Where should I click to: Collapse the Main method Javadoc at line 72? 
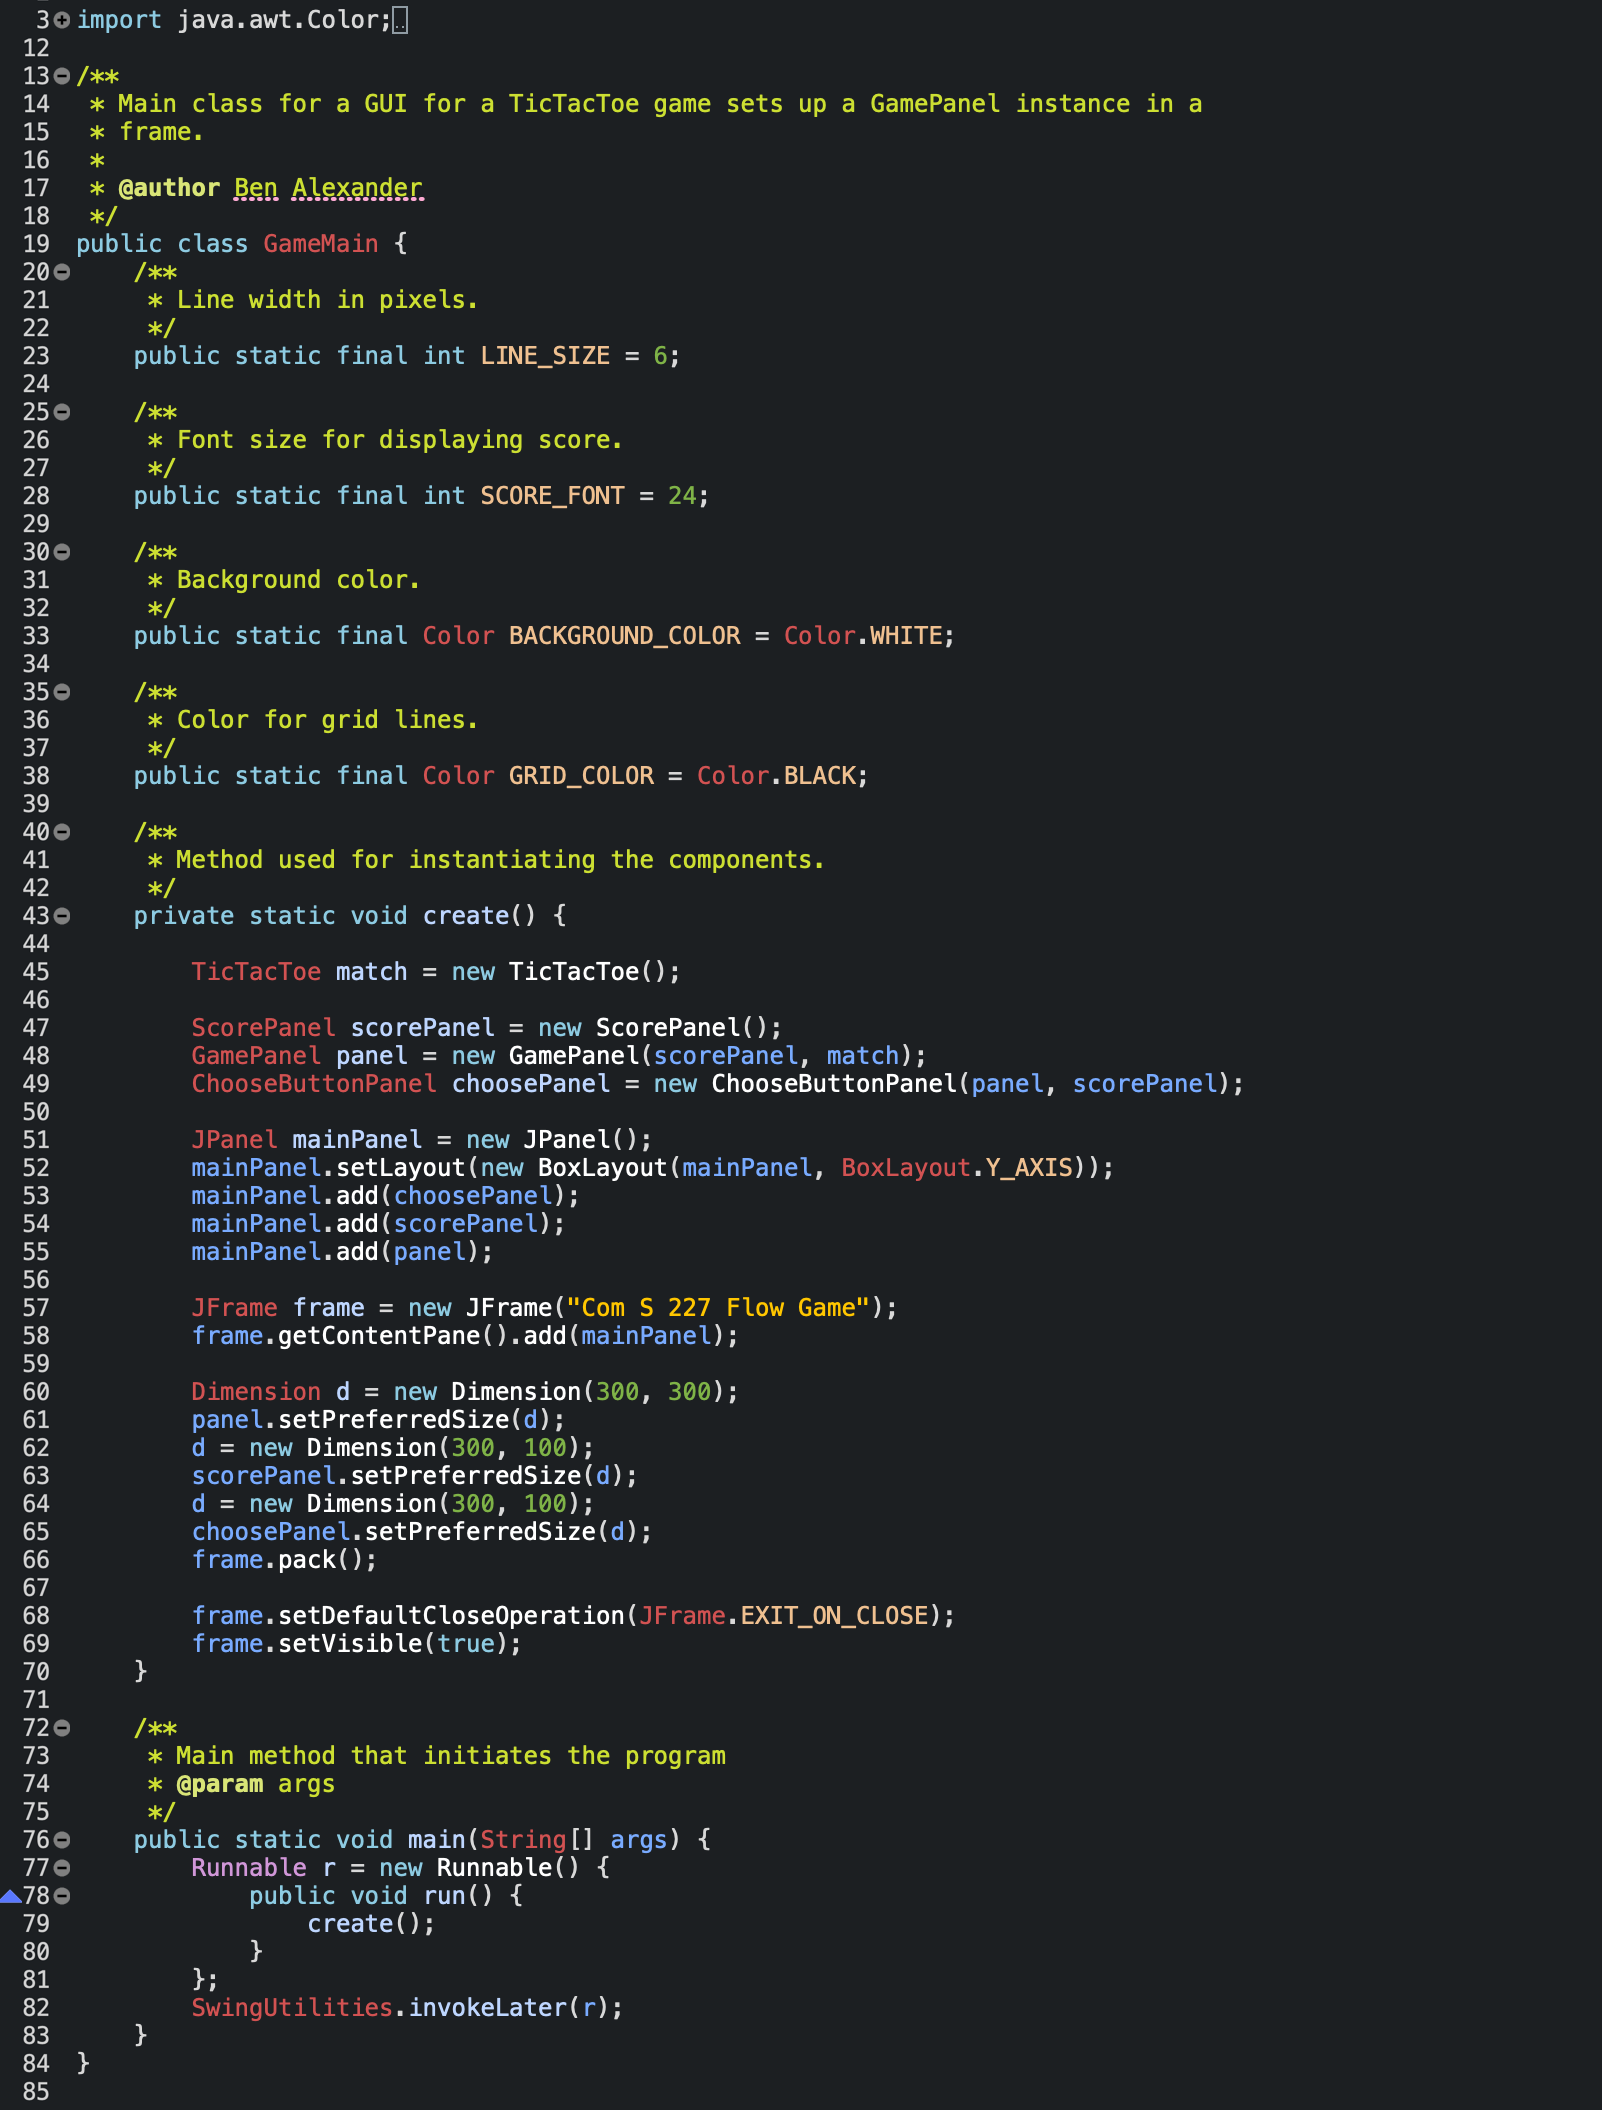[62, 1728]
